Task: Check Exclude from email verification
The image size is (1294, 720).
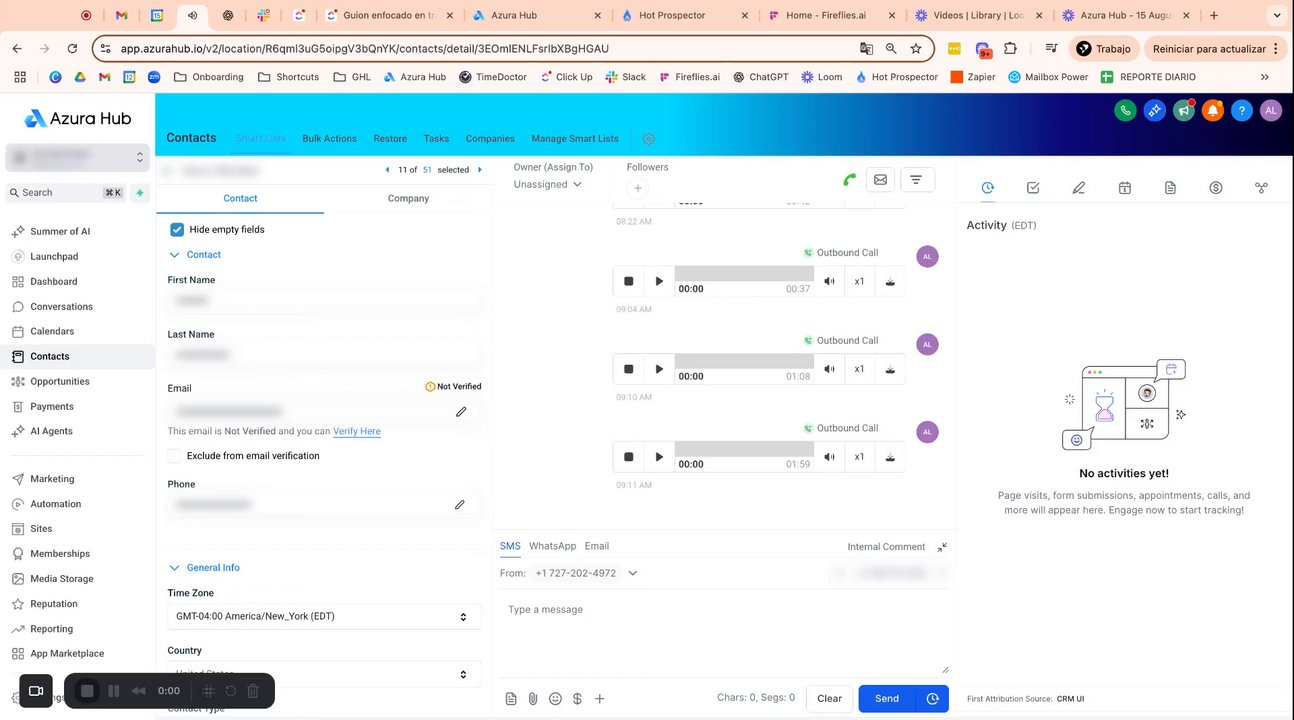Action: (x=175, y=456)
